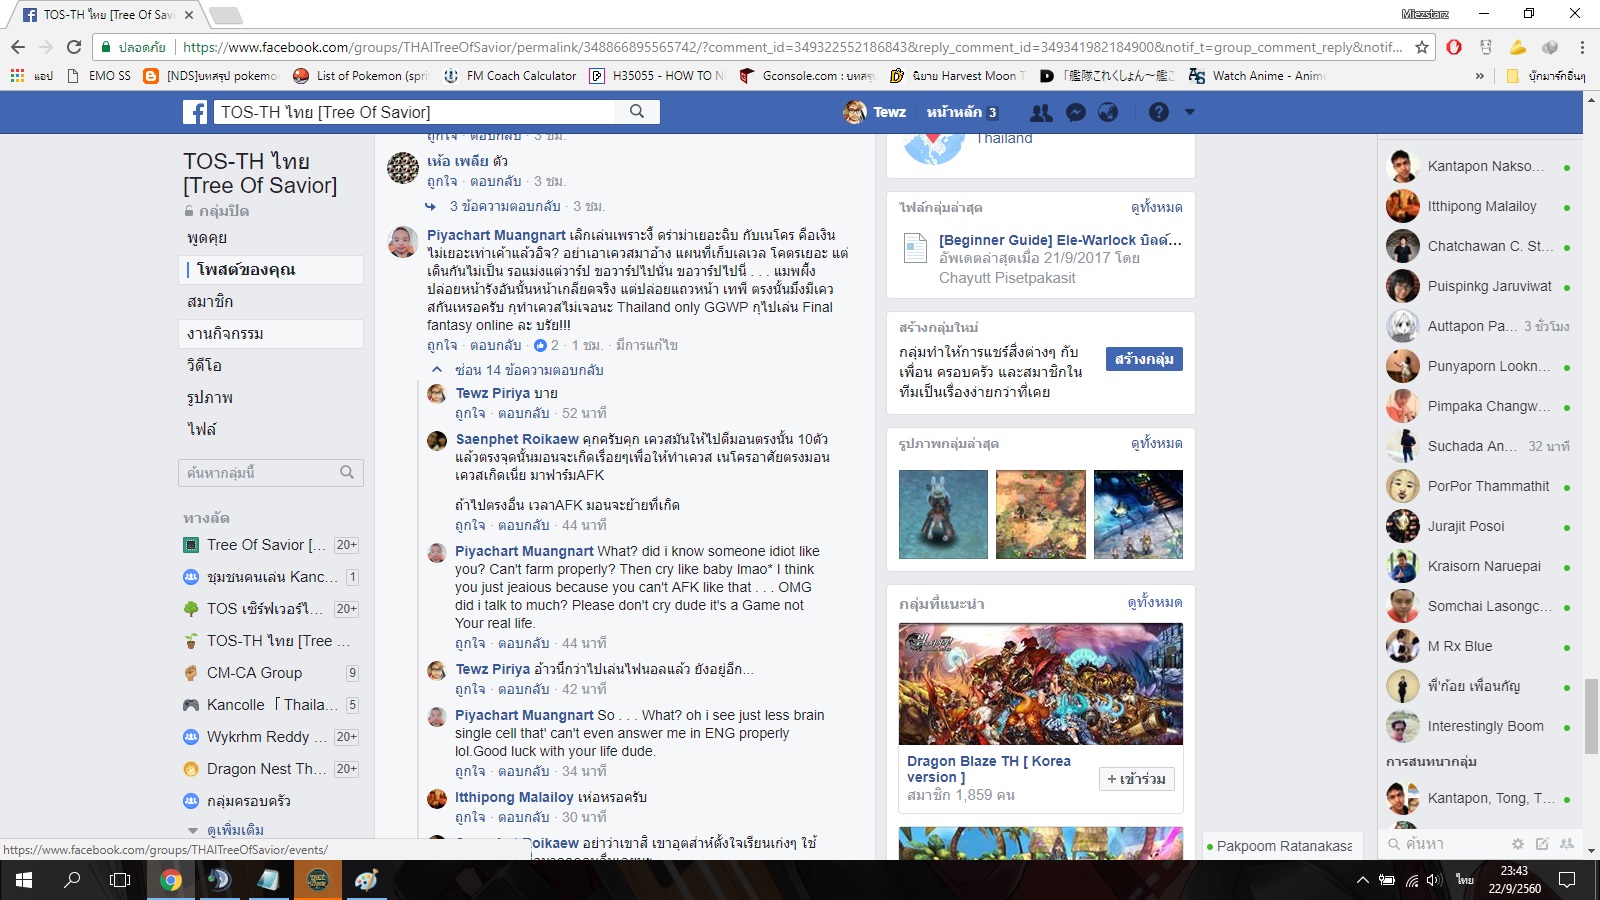Click the file document icon for Beginner Guide
Image resolution: width=1600 pixels, height=900 pixels.
click(x=915, y=248)
